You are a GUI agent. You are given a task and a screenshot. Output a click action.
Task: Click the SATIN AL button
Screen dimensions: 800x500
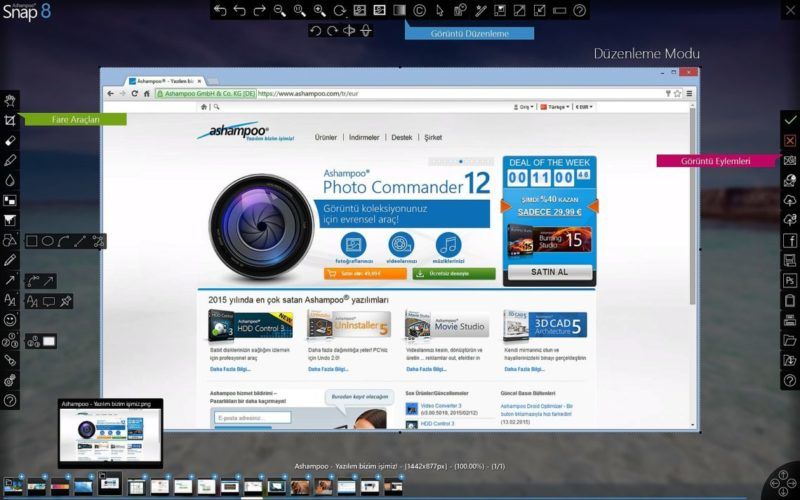(x=549, y=272)
